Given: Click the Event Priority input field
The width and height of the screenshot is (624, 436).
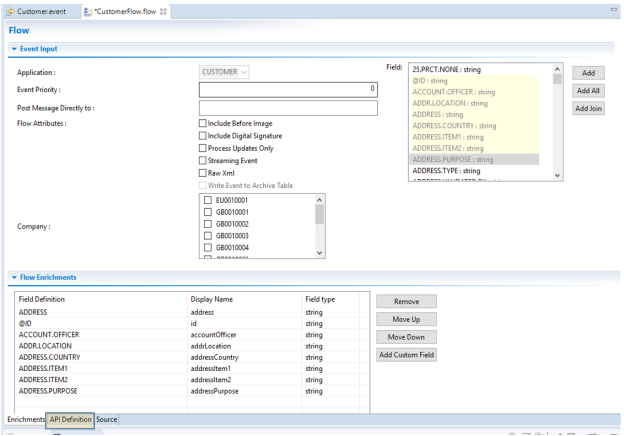Looking at the screenshot, I should (288, 90).
